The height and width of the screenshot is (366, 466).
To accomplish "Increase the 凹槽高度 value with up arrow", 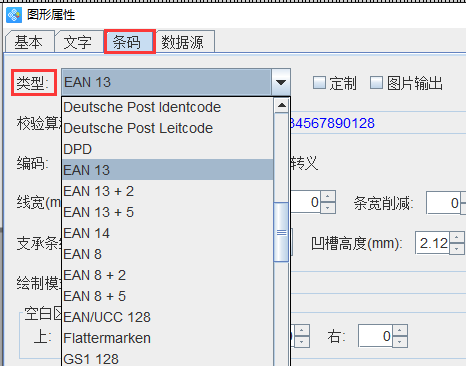I will (x=456, y=237).
